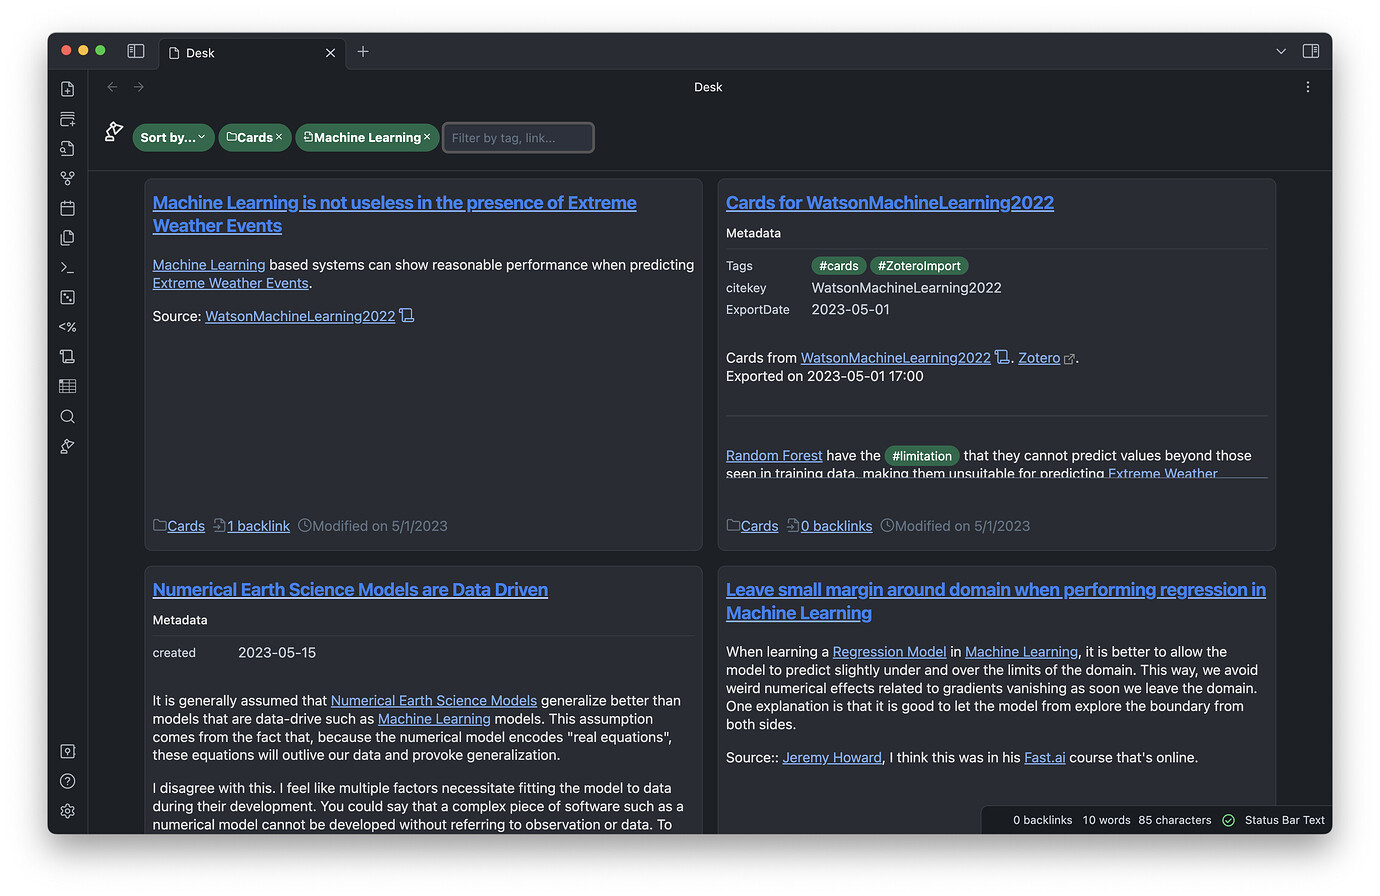Open the graph view
The height and width of the screenshot is (896, 1380).
point(67,178)
